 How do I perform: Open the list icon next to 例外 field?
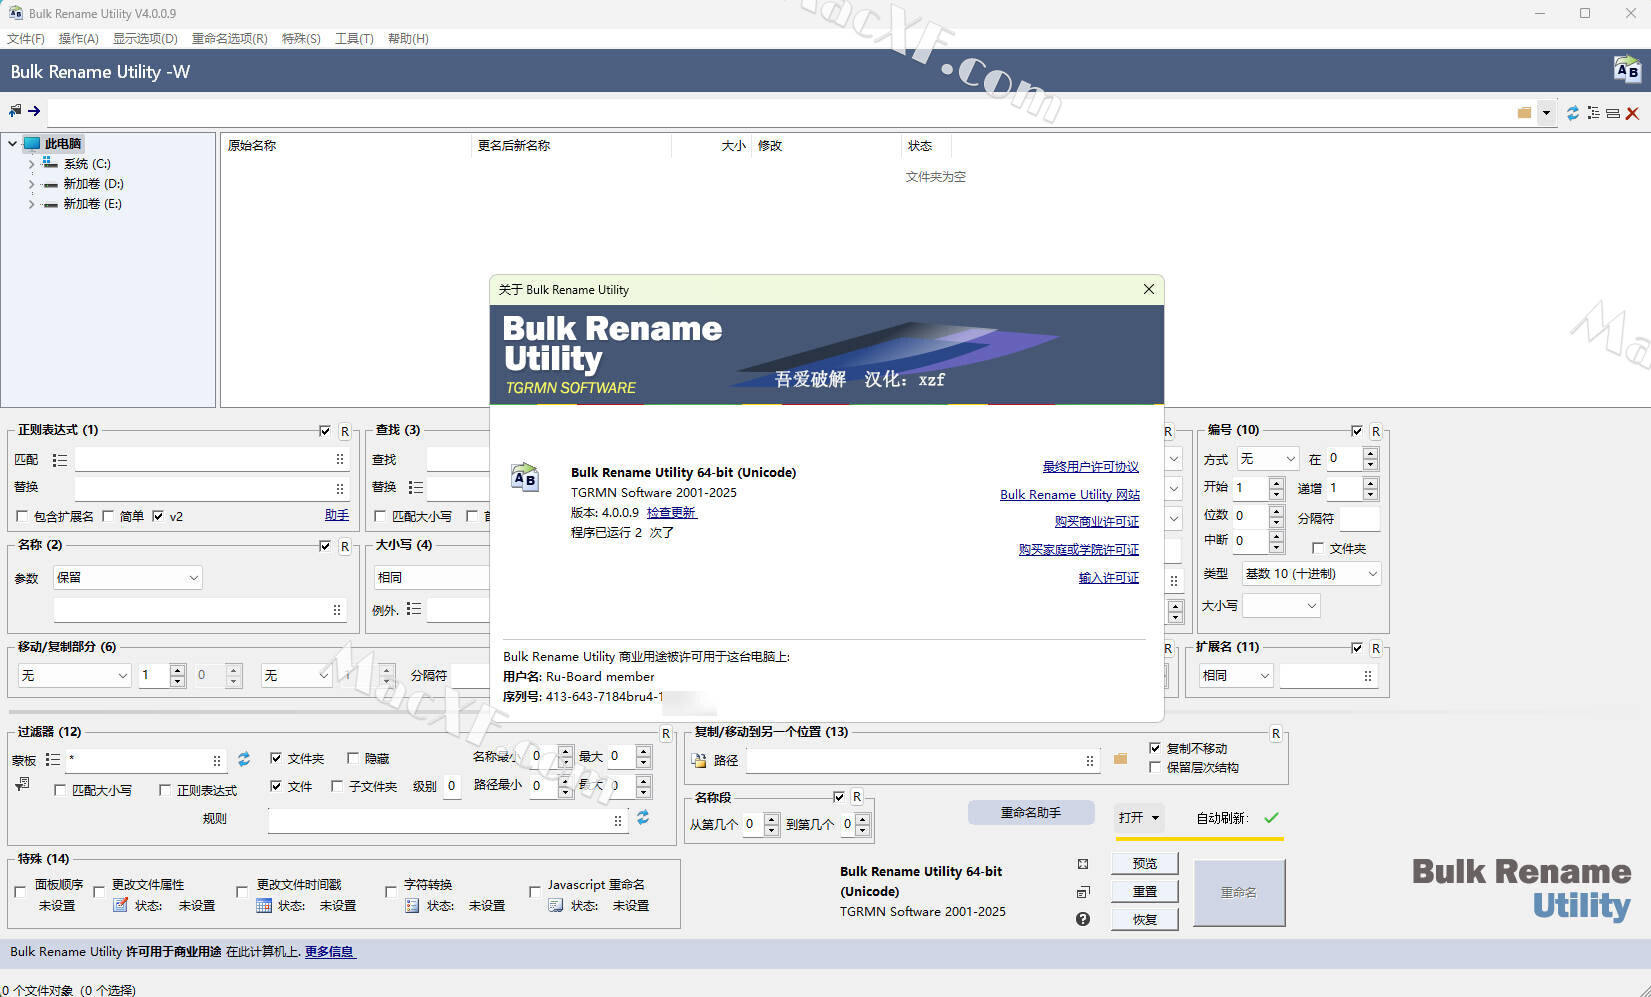pyautogui.click(x=414, y=609)
